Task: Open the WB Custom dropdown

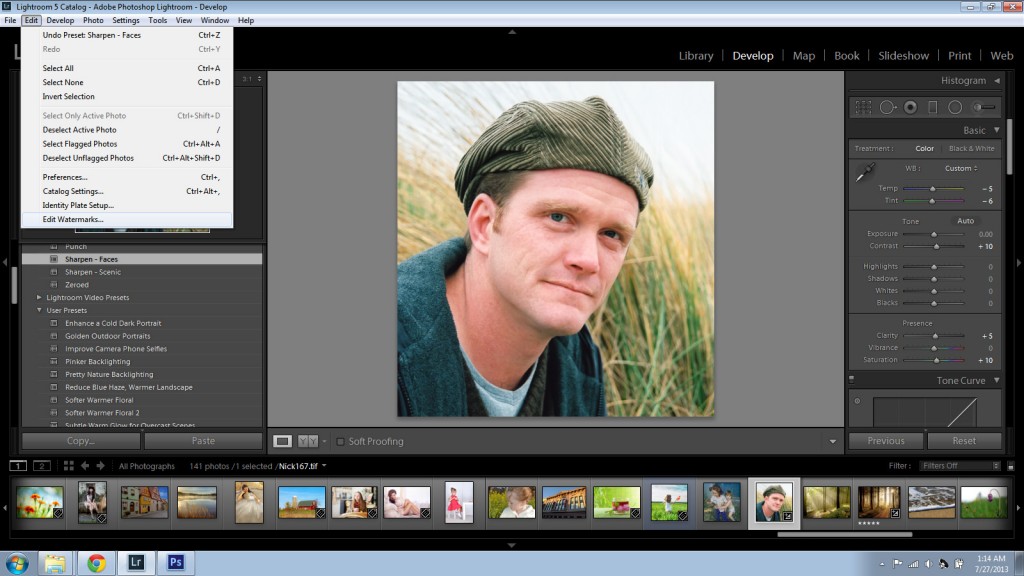Action: (x=961, y=168)
